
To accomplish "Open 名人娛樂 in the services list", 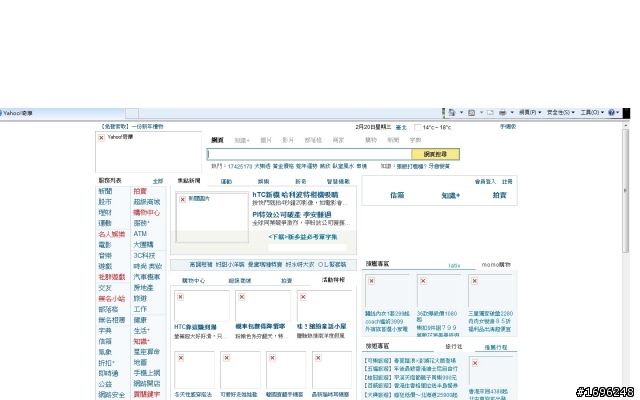I will pos(111,234).
